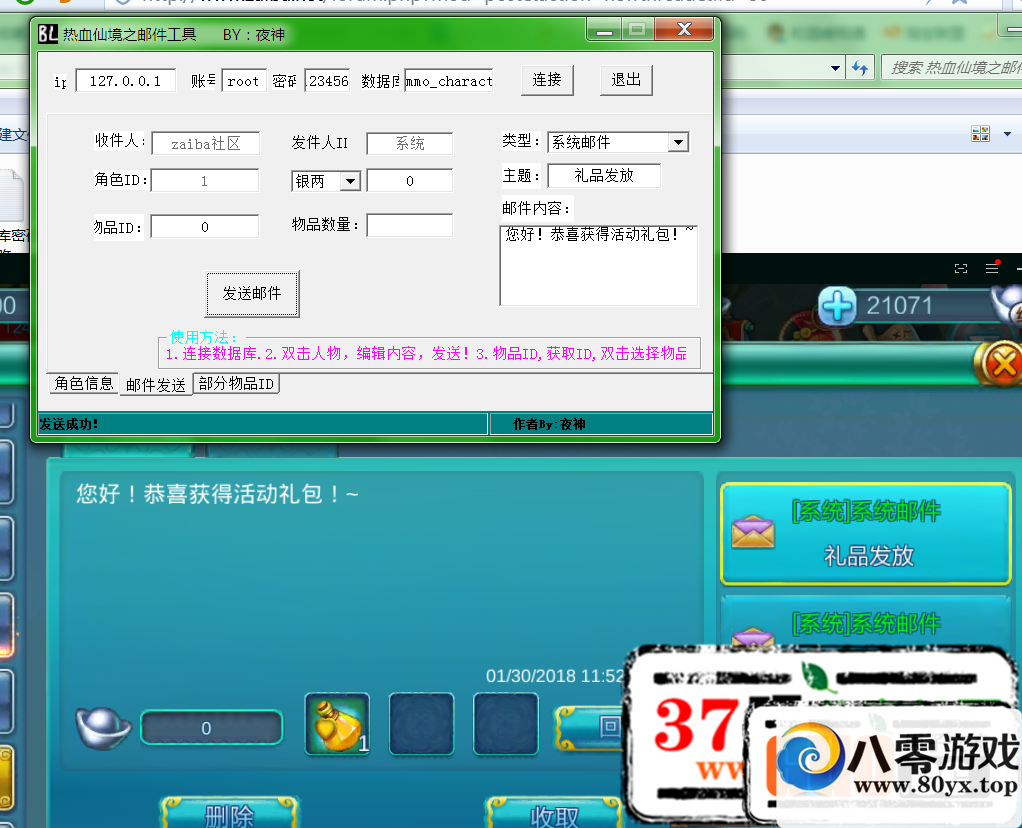This screenshot has width=1022, height=828.
Task: Click the 发送邮件 send mail button
Action: point(252,293)
